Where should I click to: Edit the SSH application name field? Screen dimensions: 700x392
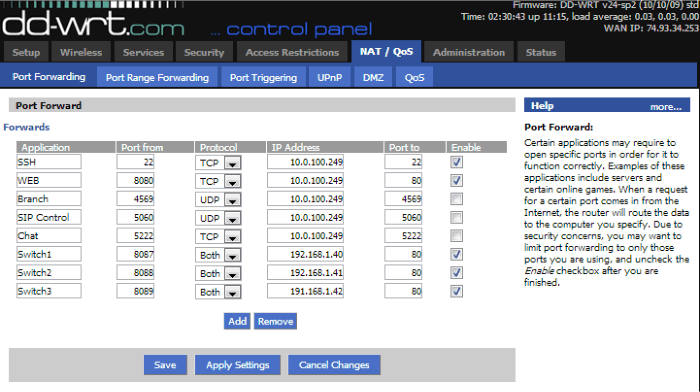[49, 162]
